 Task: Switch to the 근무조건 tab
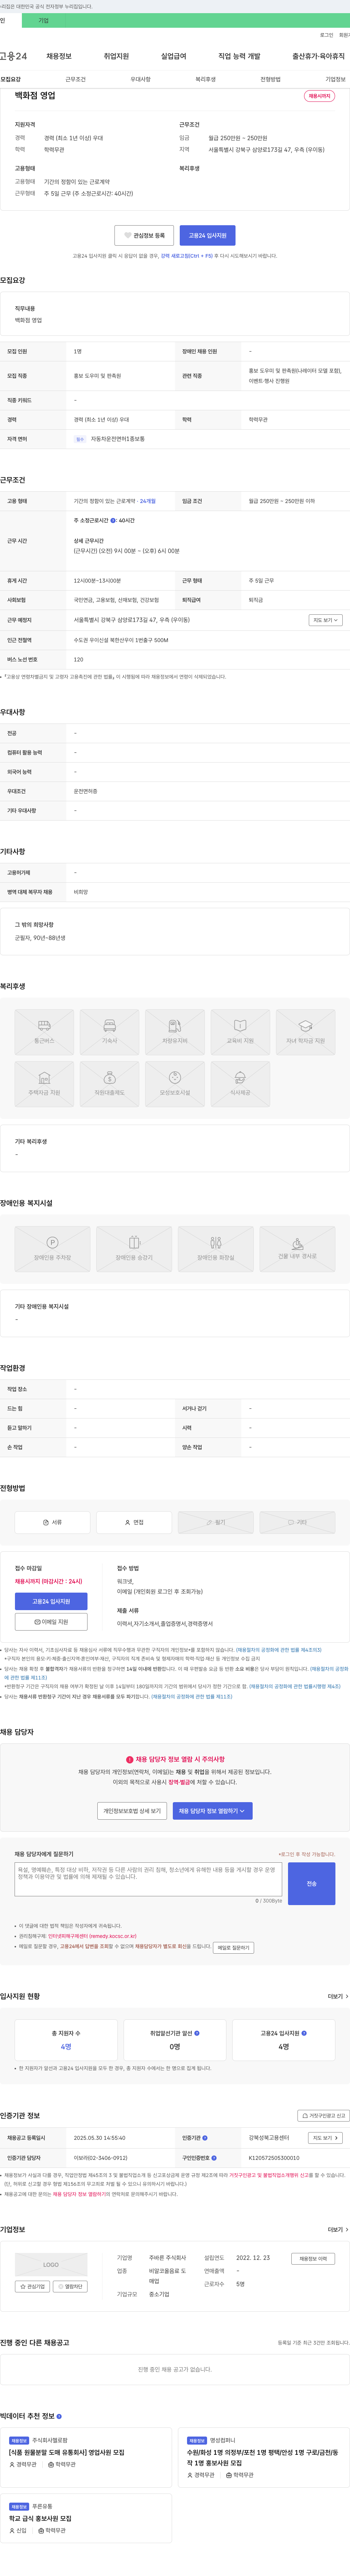75,79
